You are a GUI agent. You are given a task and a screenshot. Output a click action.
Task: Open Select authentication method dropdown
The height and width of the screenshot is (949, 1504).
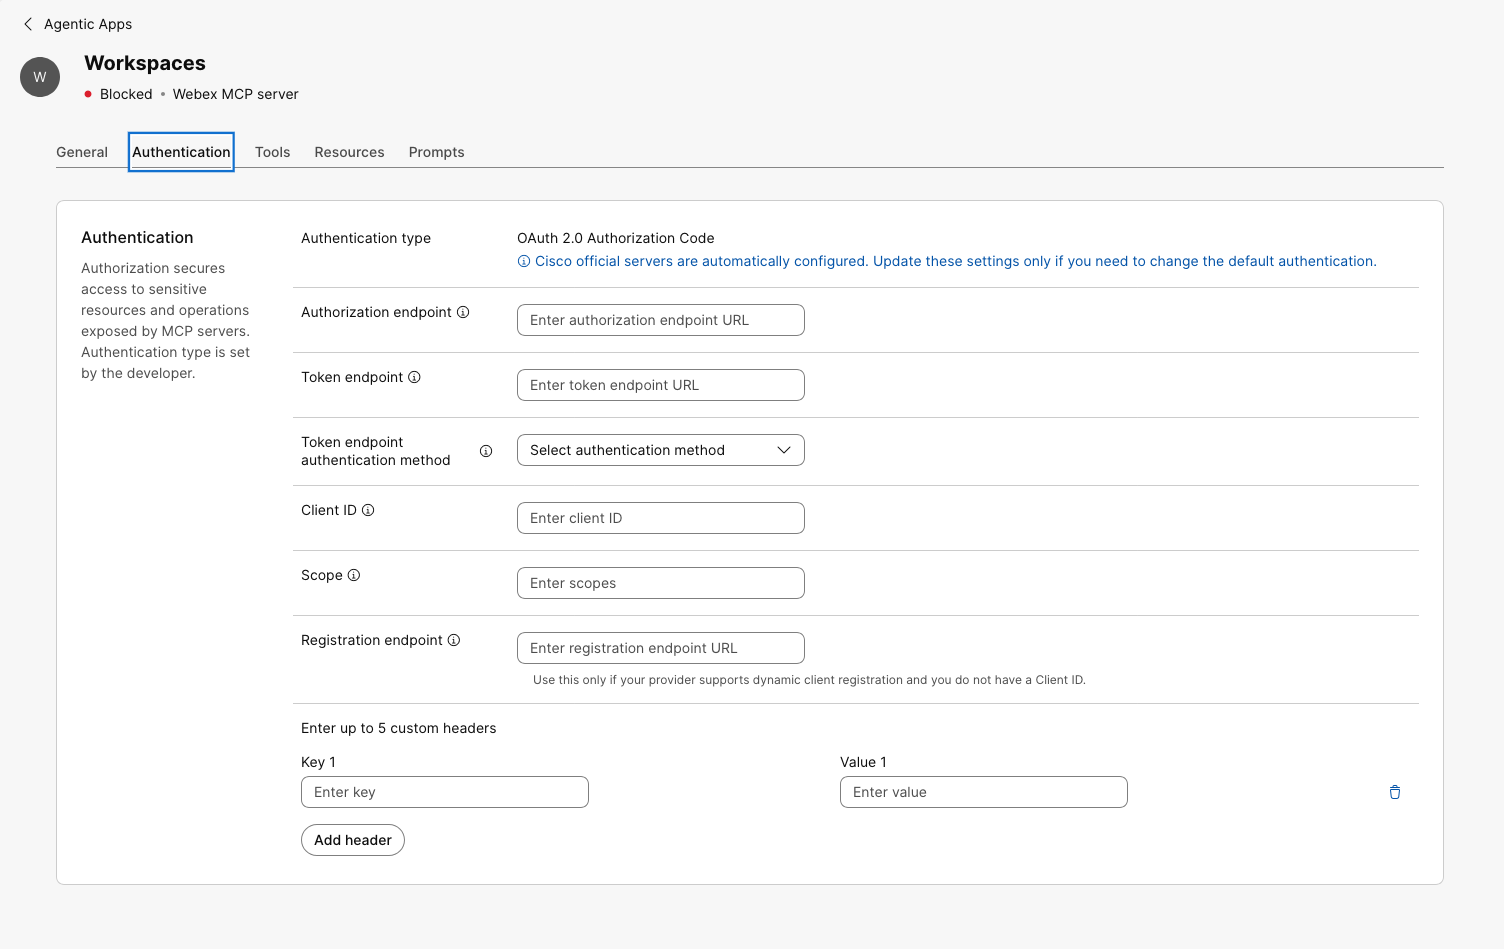(x=661, y=450)
